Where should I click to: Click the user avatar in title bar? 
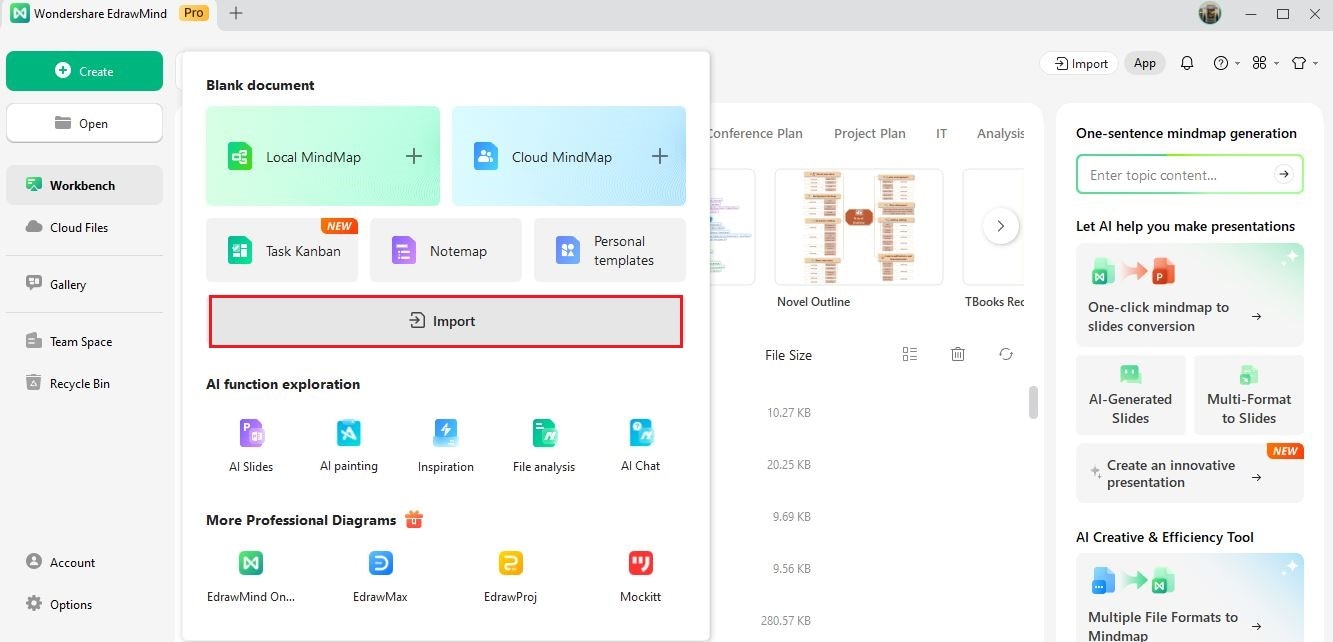[x=1210, y=13]
